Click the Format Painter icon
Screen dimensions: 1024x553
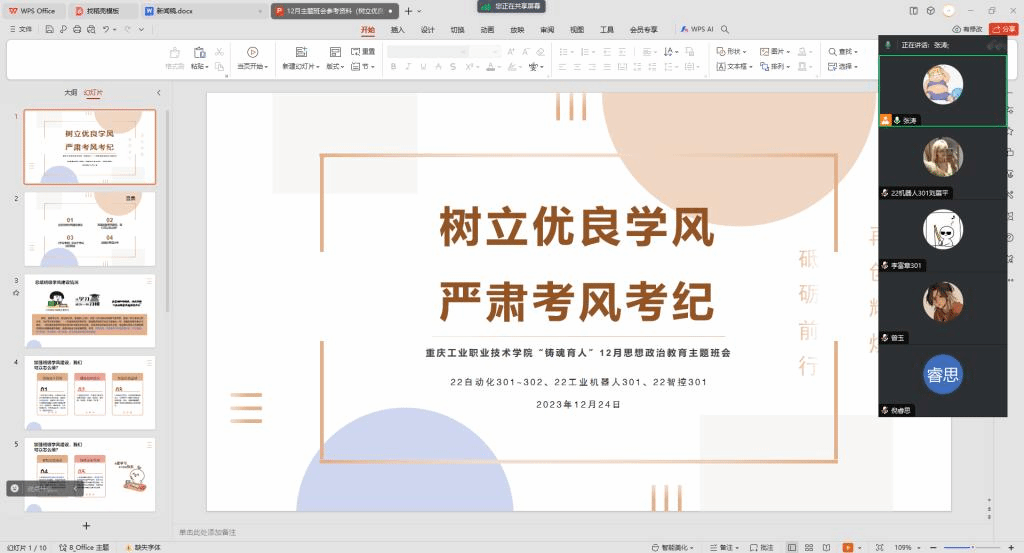(x=174, y=52)
